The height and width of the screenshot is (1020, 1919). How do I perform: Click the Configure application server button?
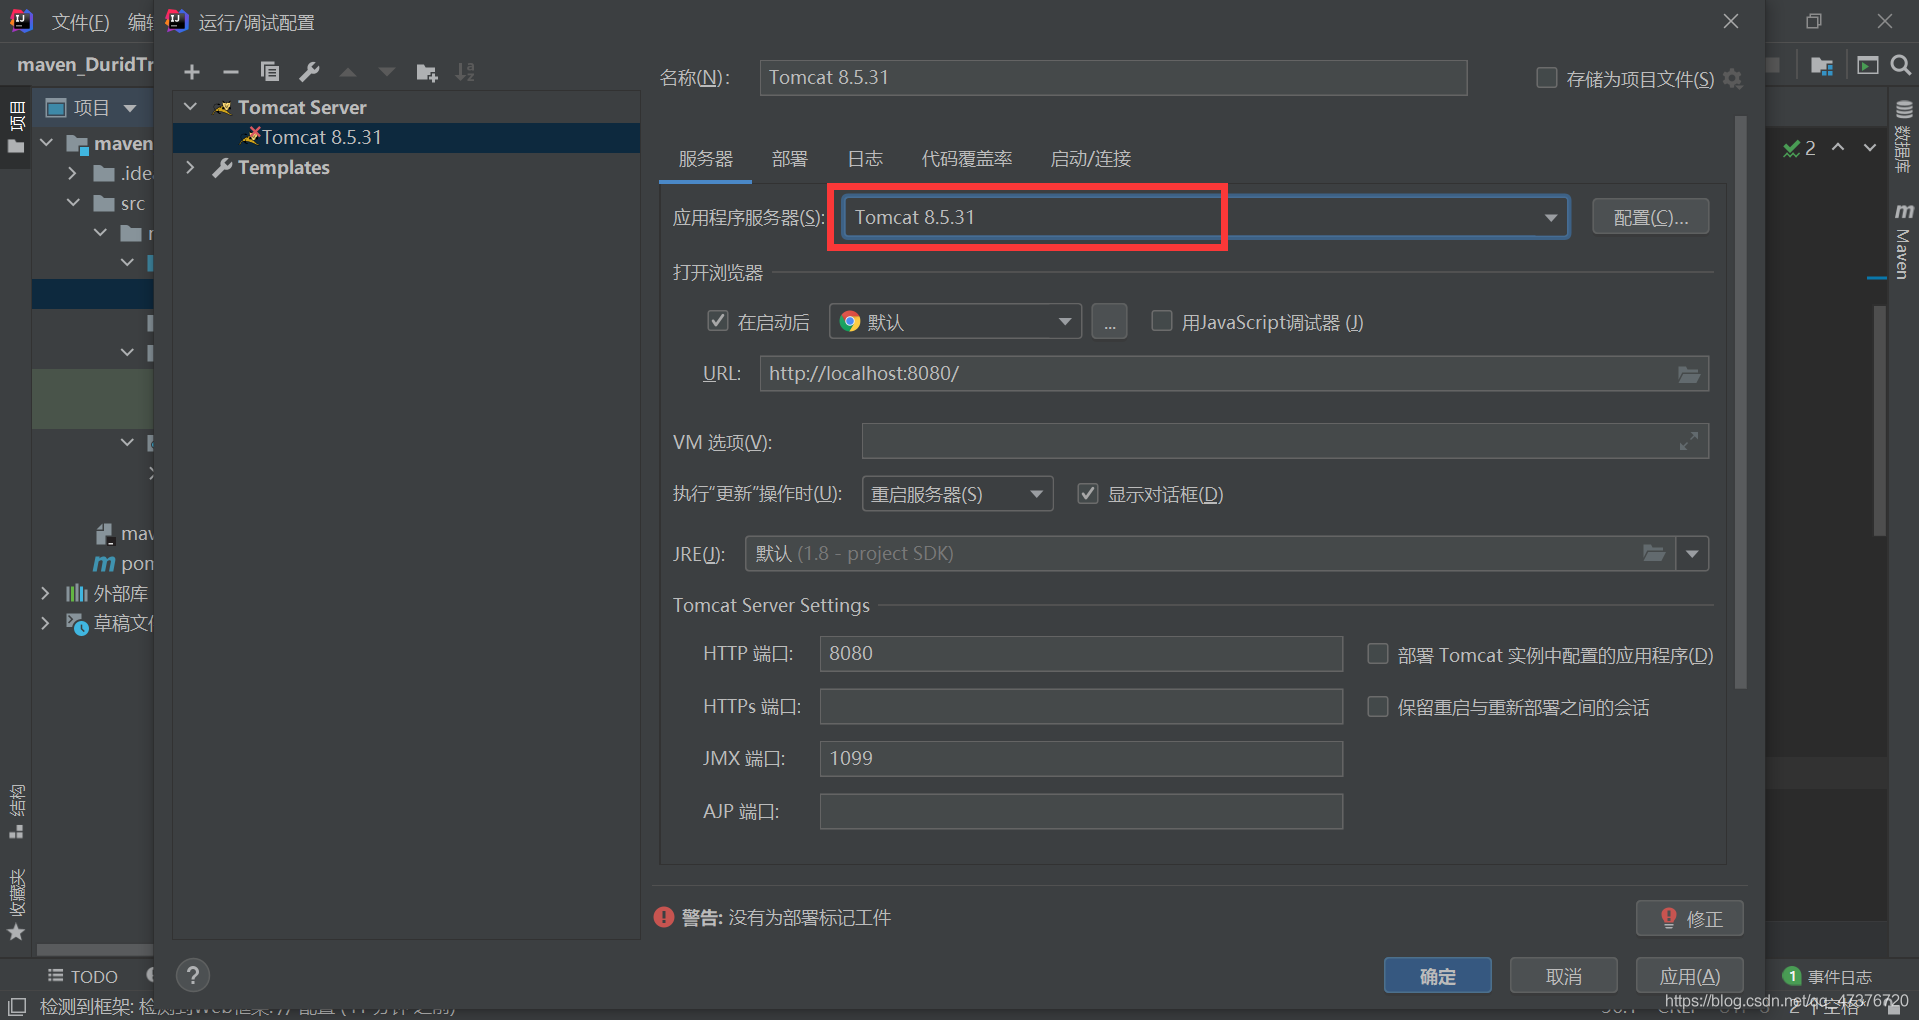click(1650, 217)
